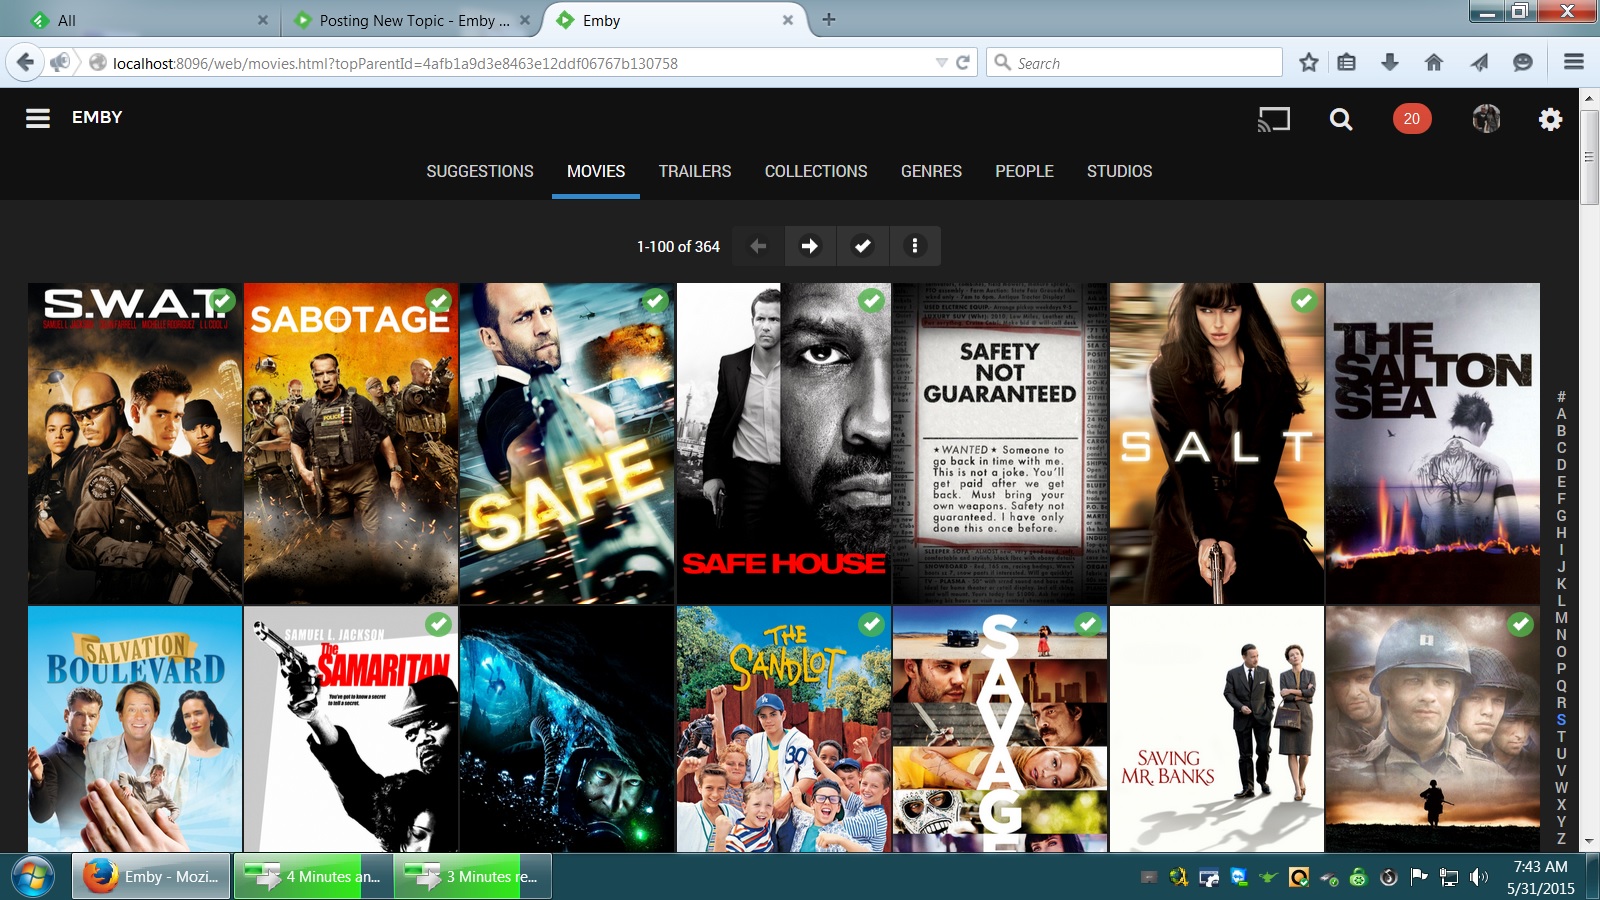Go to the People tab
The image size is (1600, 900).
point(1024,172)
